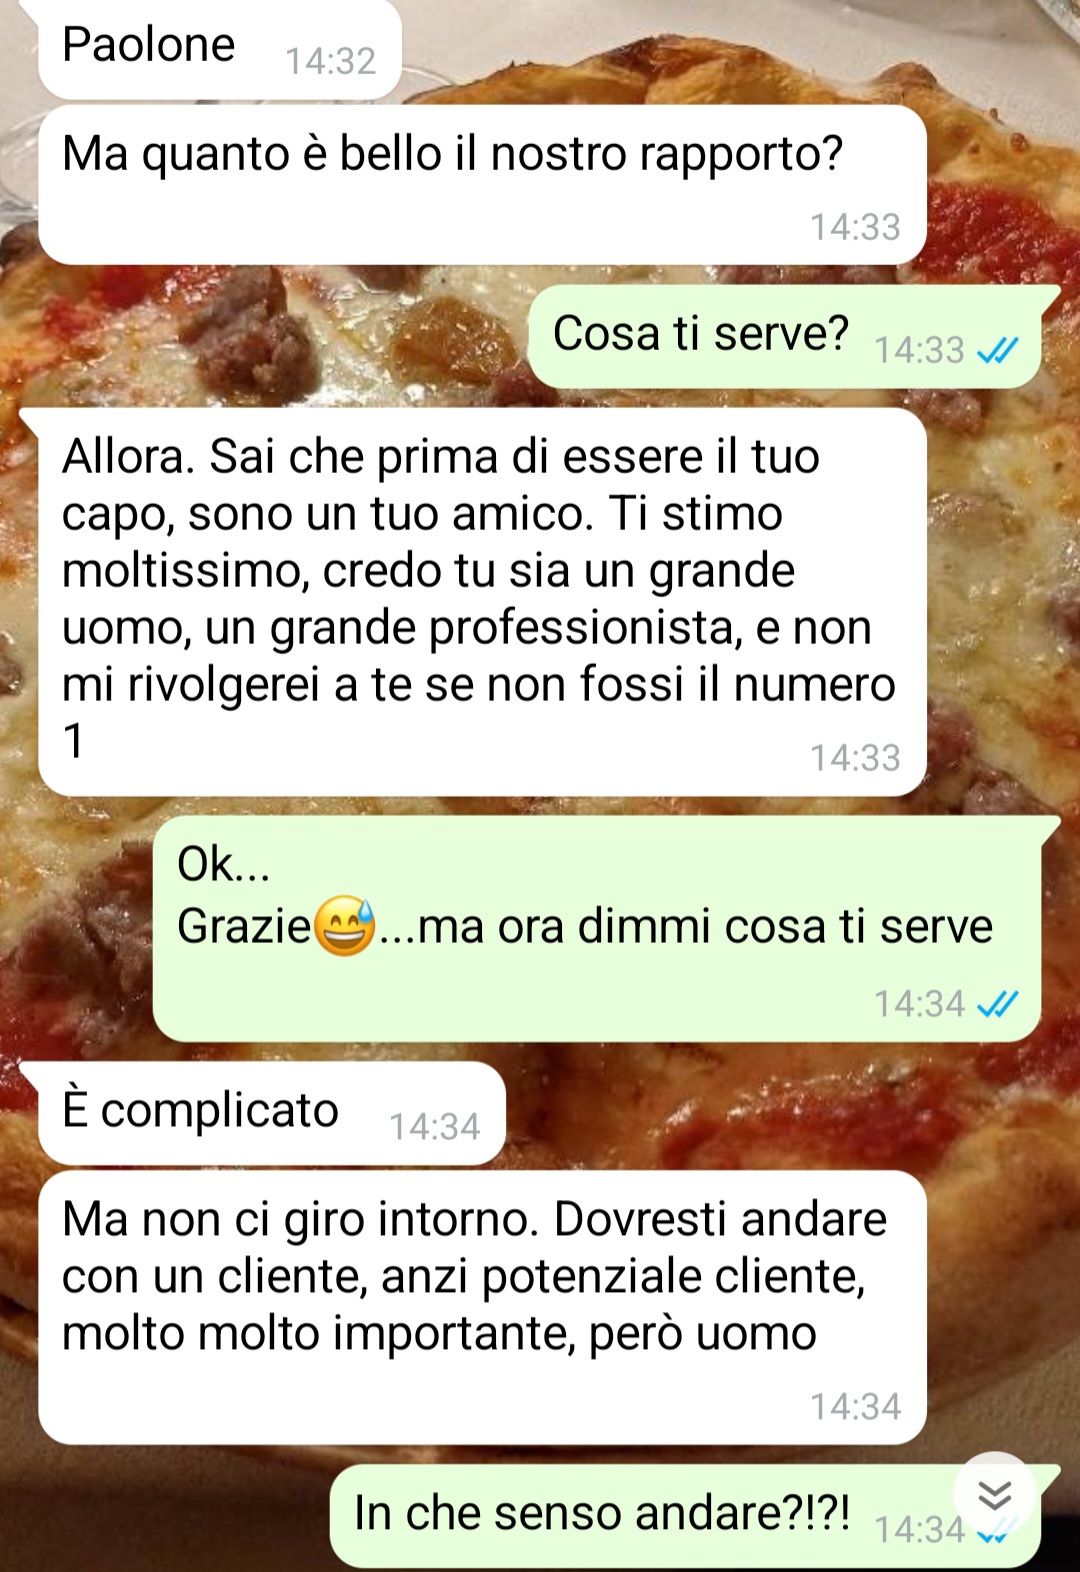
Task: Select the message starting with 'Allora. Sai che prima'
Action: 482,602
